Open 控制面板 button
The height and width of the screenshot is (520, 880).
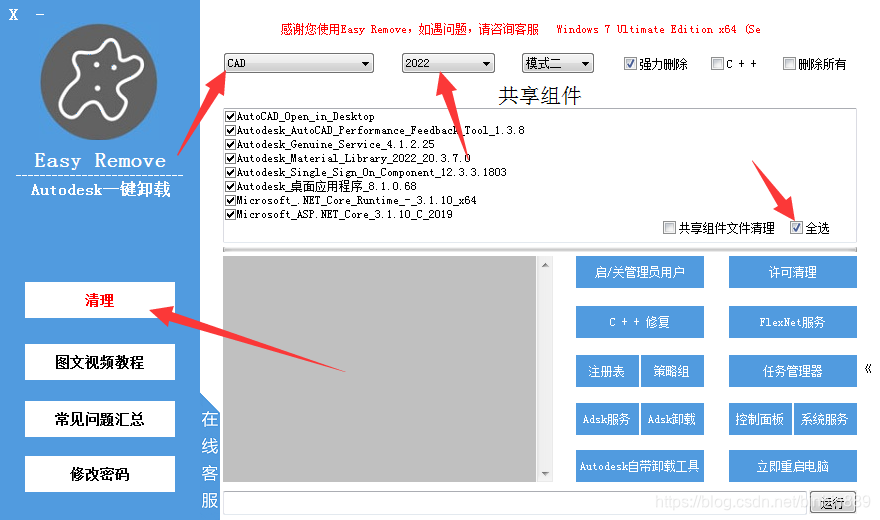pos(760,419)
